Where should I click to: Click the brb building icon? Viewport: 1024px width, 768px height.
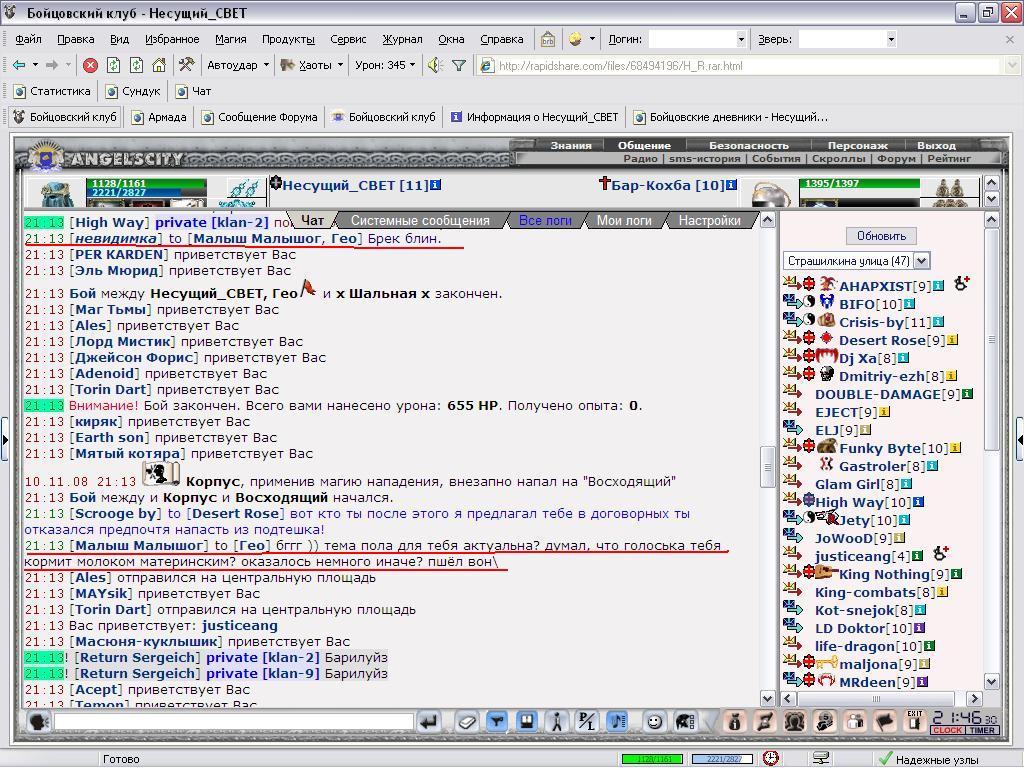[x=547, y=39]
